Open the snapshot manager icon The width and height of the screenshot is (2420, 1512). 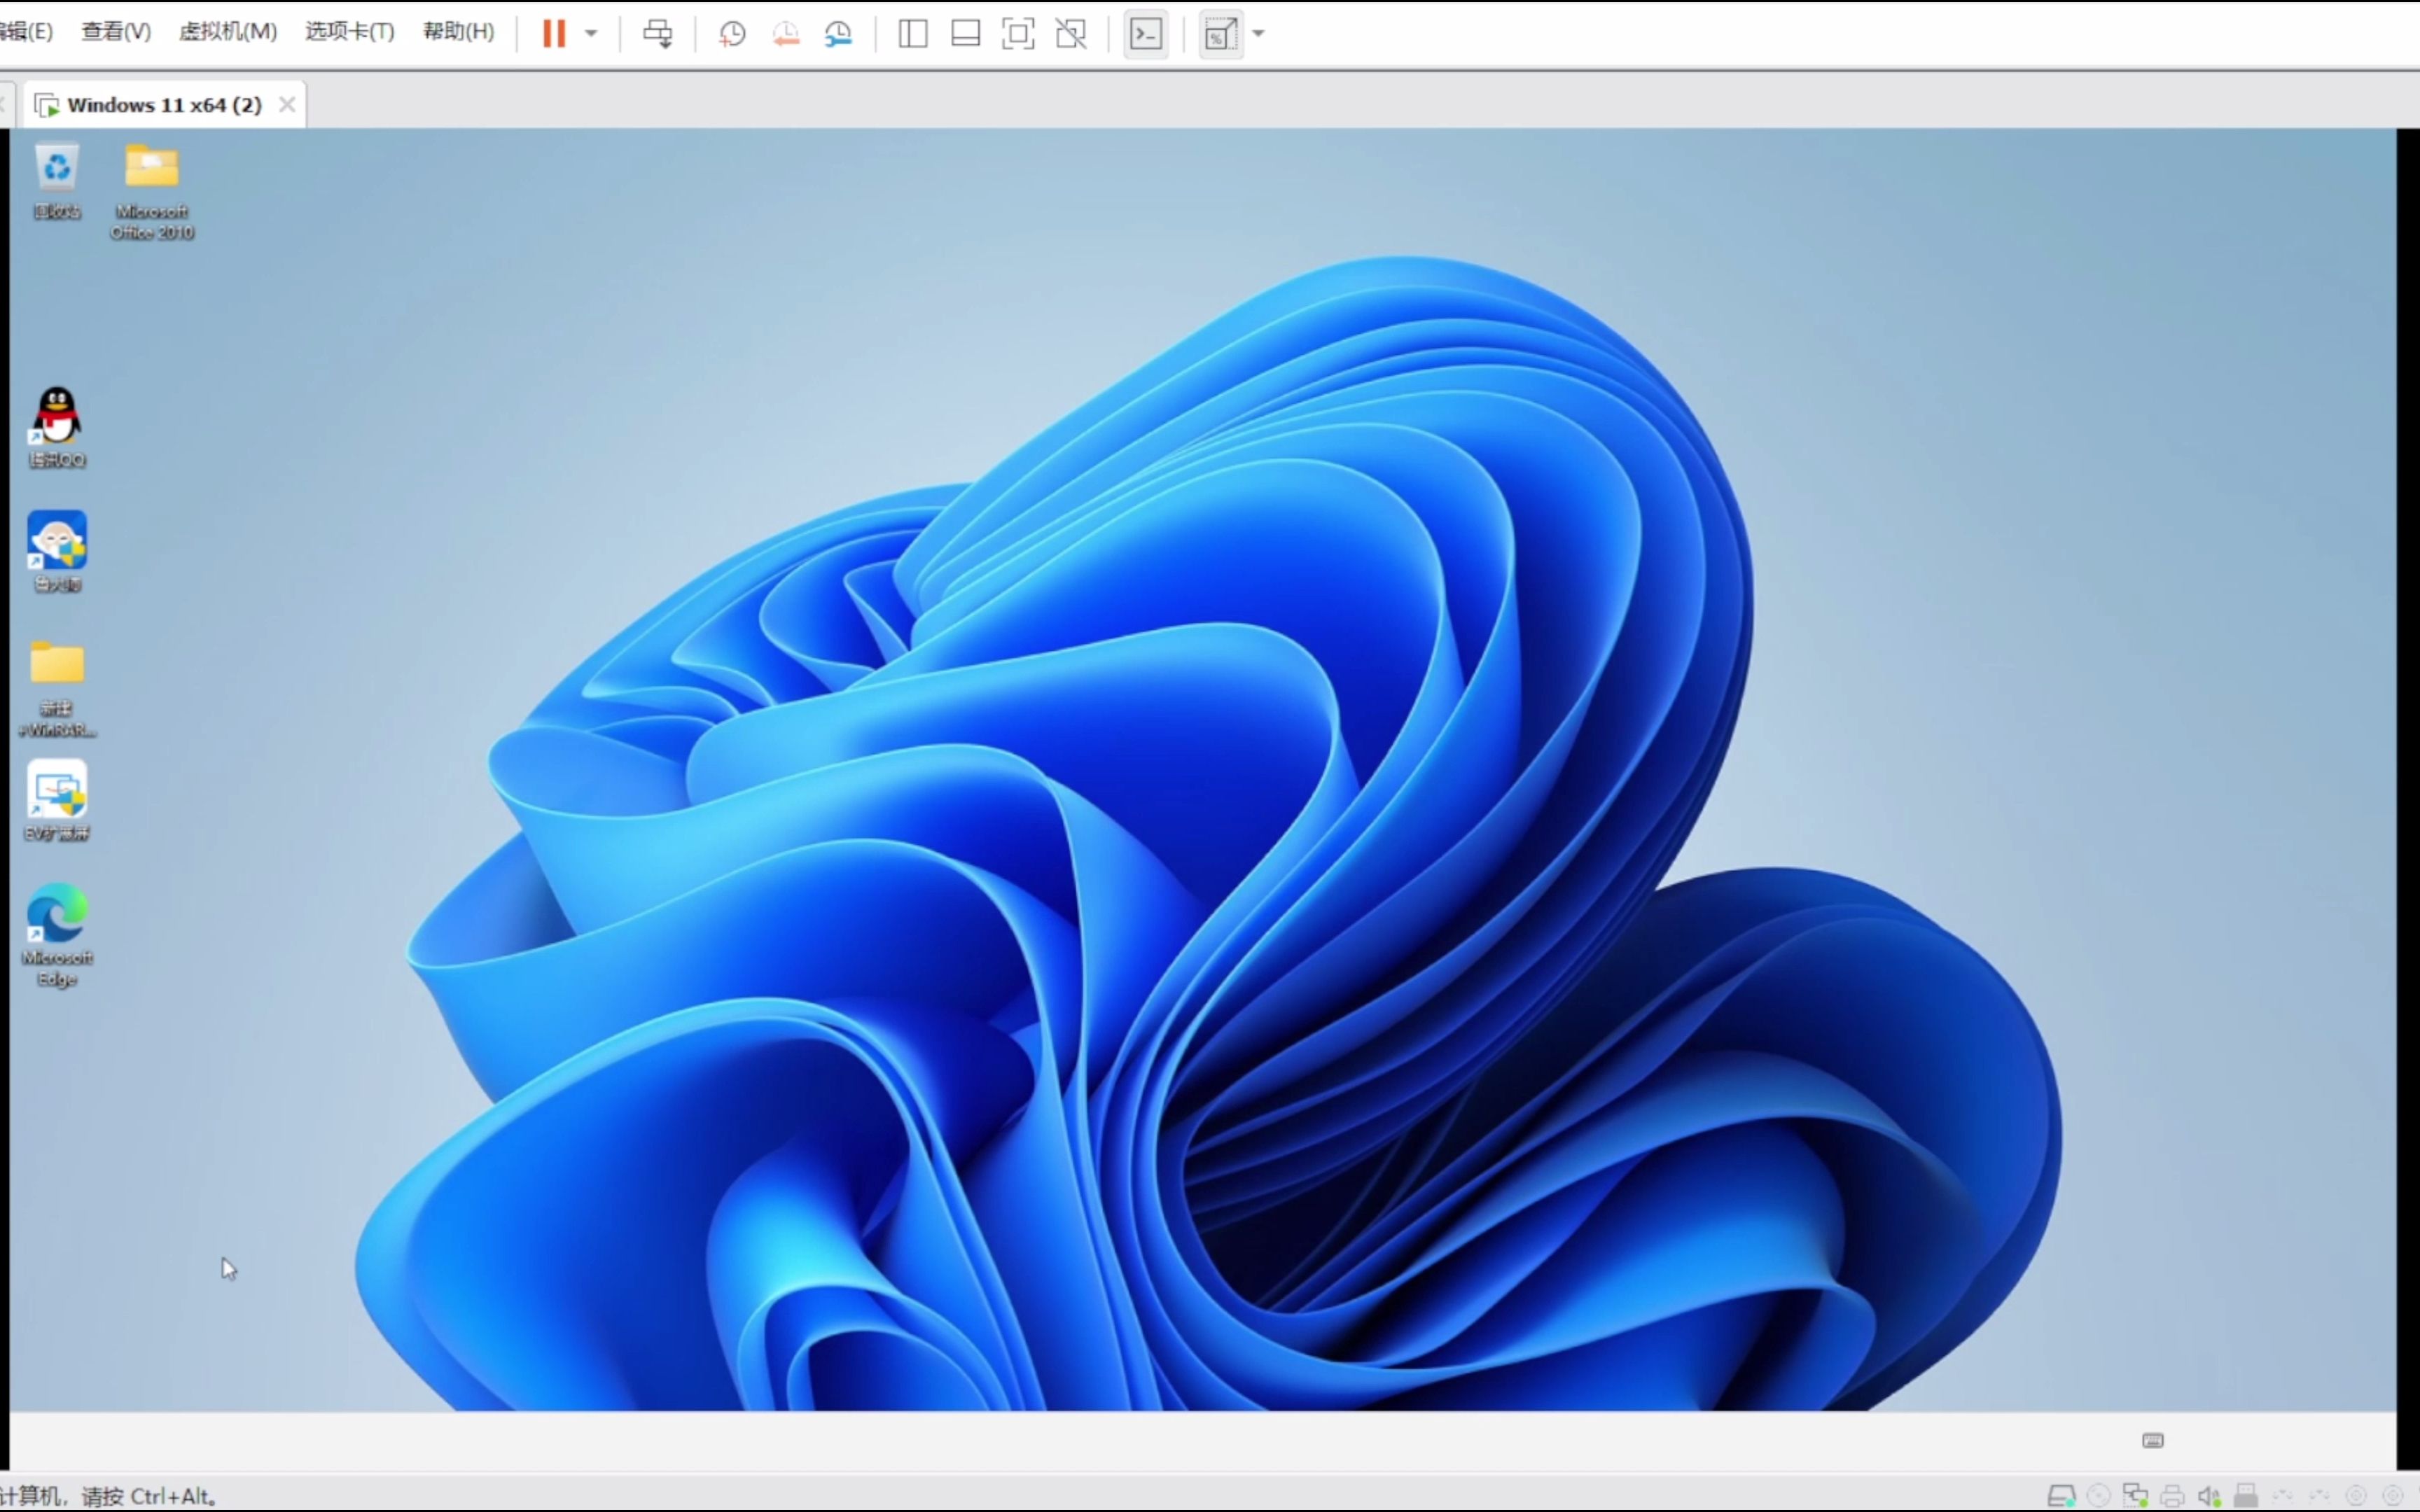point(838,33)
